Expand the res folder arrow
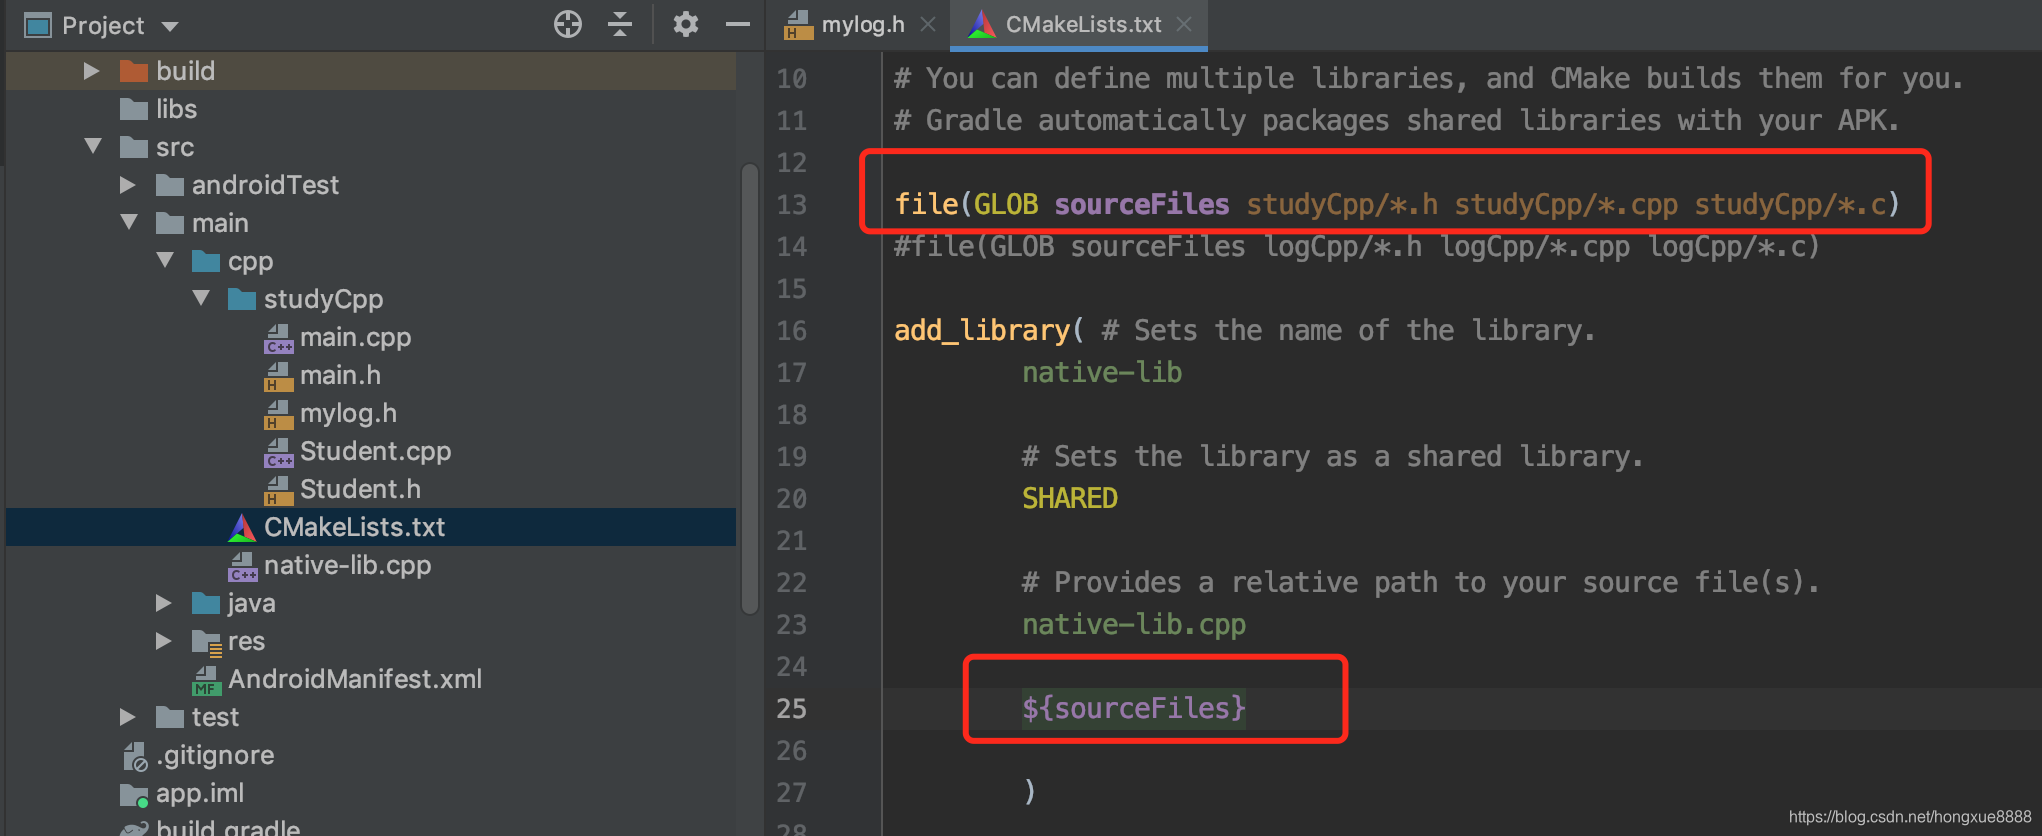This screenshot has width=2042, height=836. [x=163, y=641]
